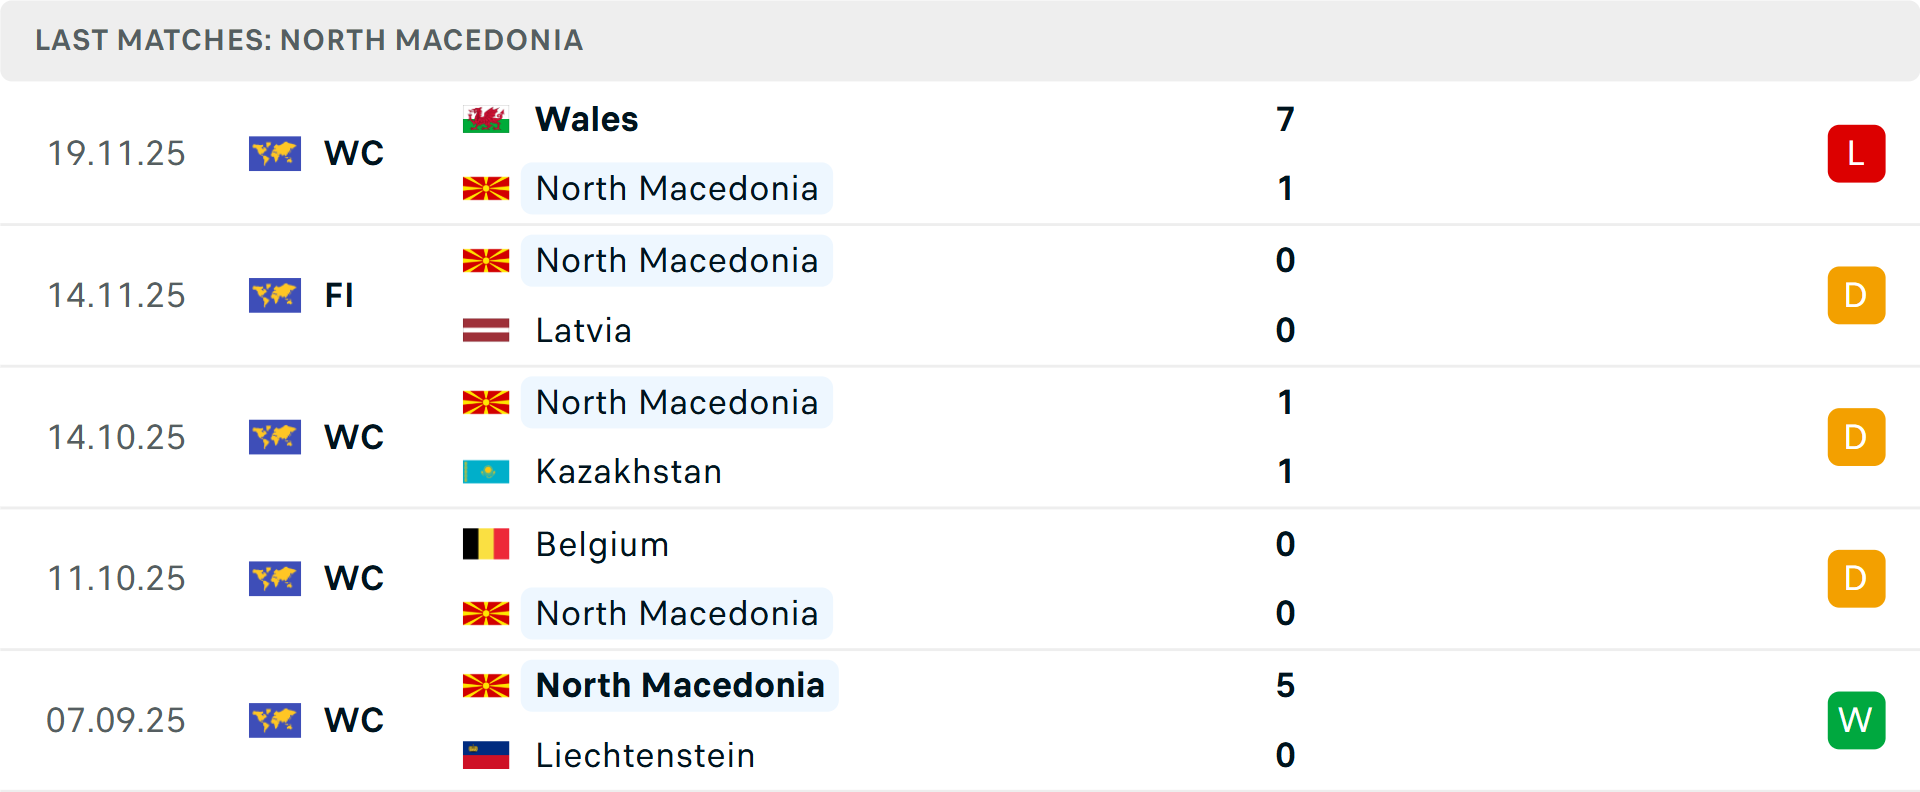The image size is (1920, 792).
Task: Click the North Macedonia flag beside Latvia match
Action: click(x=487, y=260)
